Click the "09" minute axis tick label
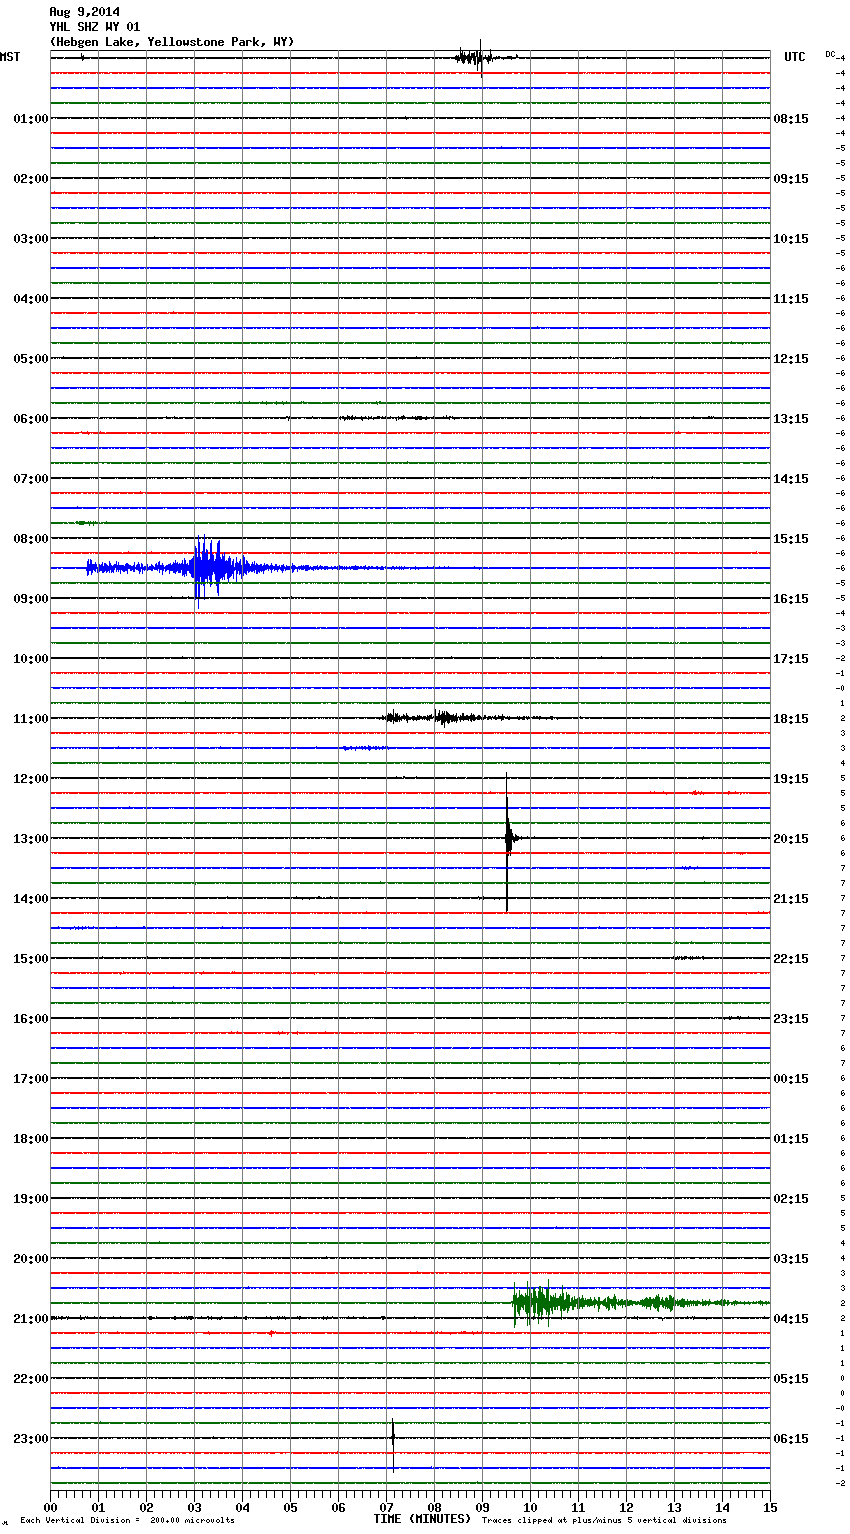The height and width of the screenshot is (1534, 850). tap(482, 1507)
